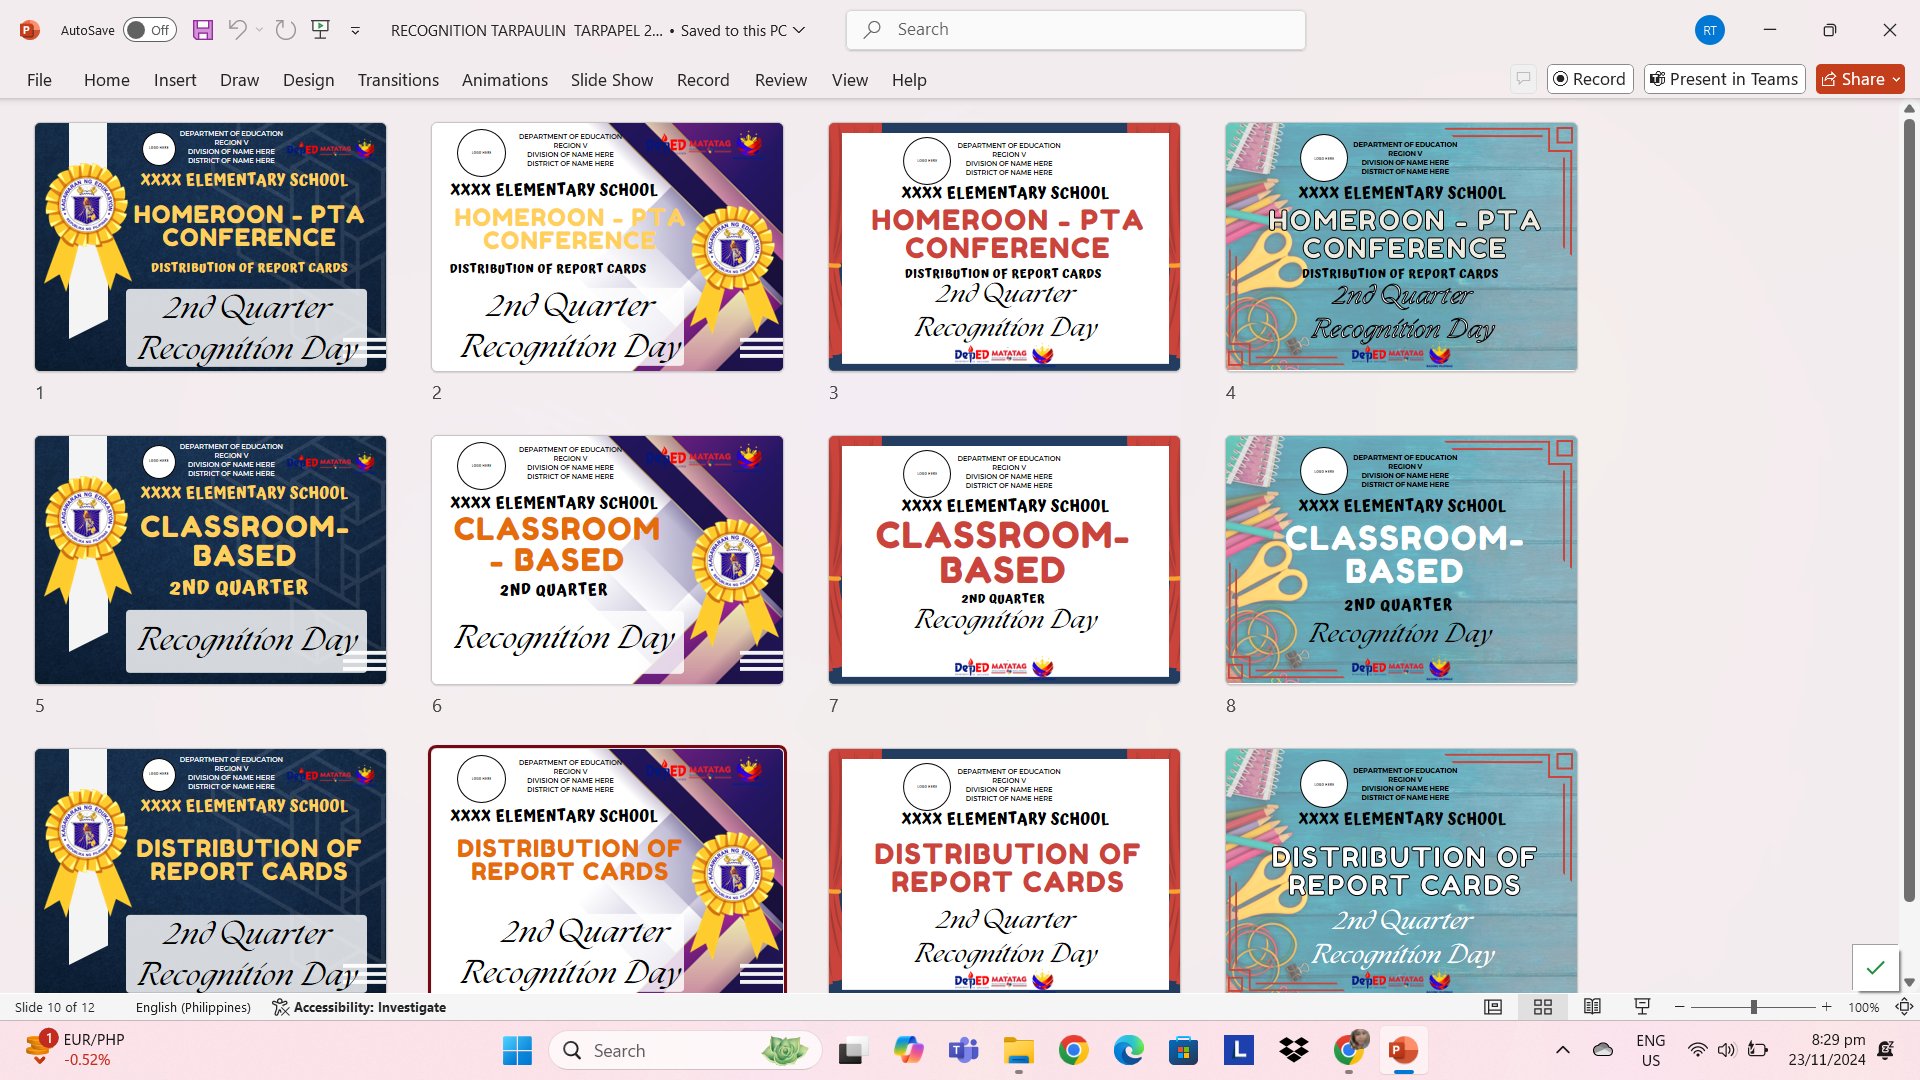Image resolution: width=1920 pixels, height=1080 pixels.
Task: Switch to Normal view icon
Action: point(1493,1007)
